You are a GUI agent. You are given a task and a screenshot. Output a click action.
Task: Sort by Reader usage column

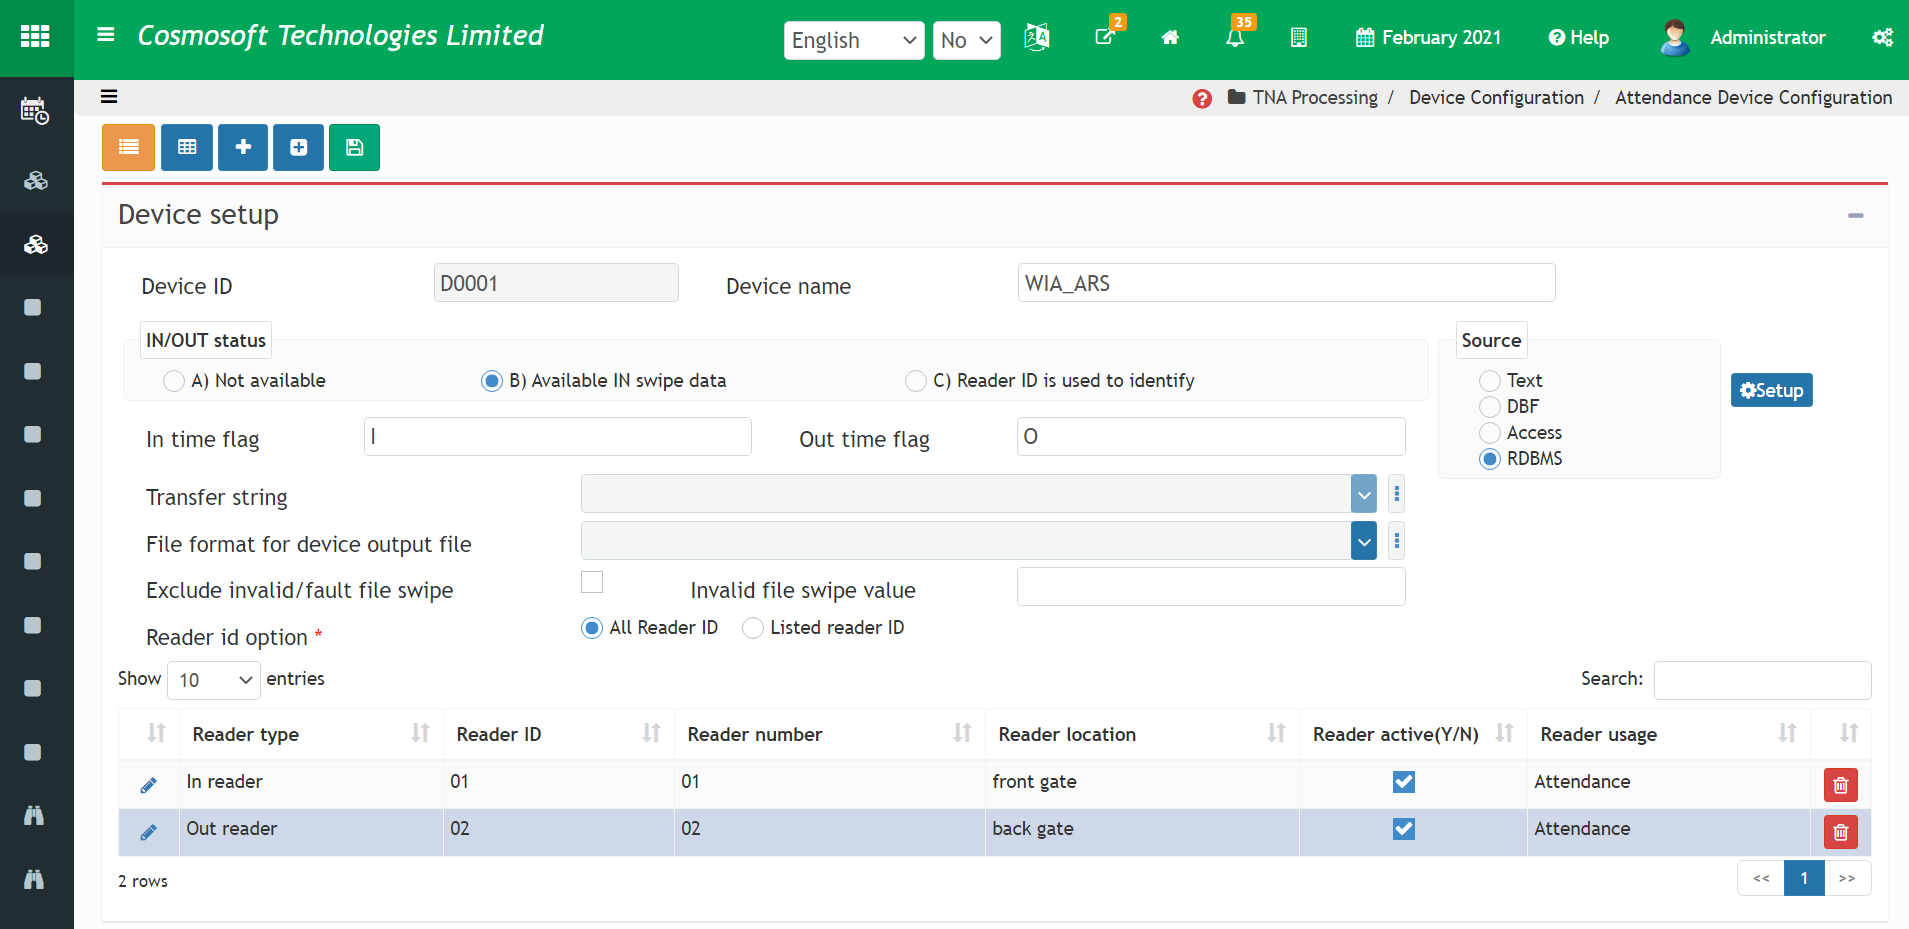(x=1668, y=735)
